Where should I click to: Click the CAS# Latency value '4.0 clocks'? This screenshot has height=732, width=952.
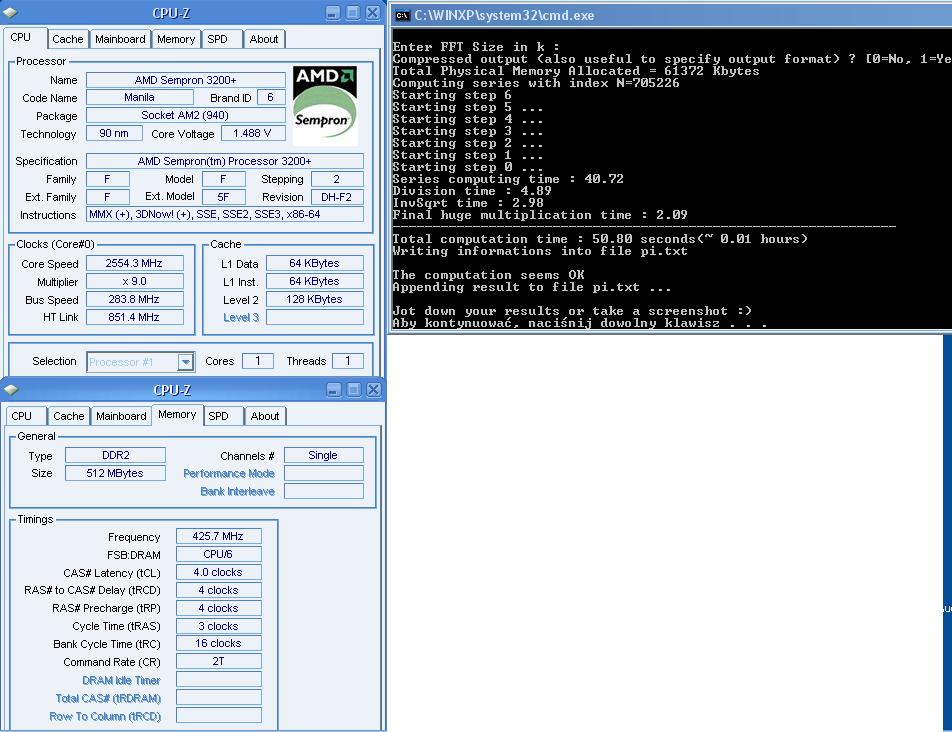[219, 572]
